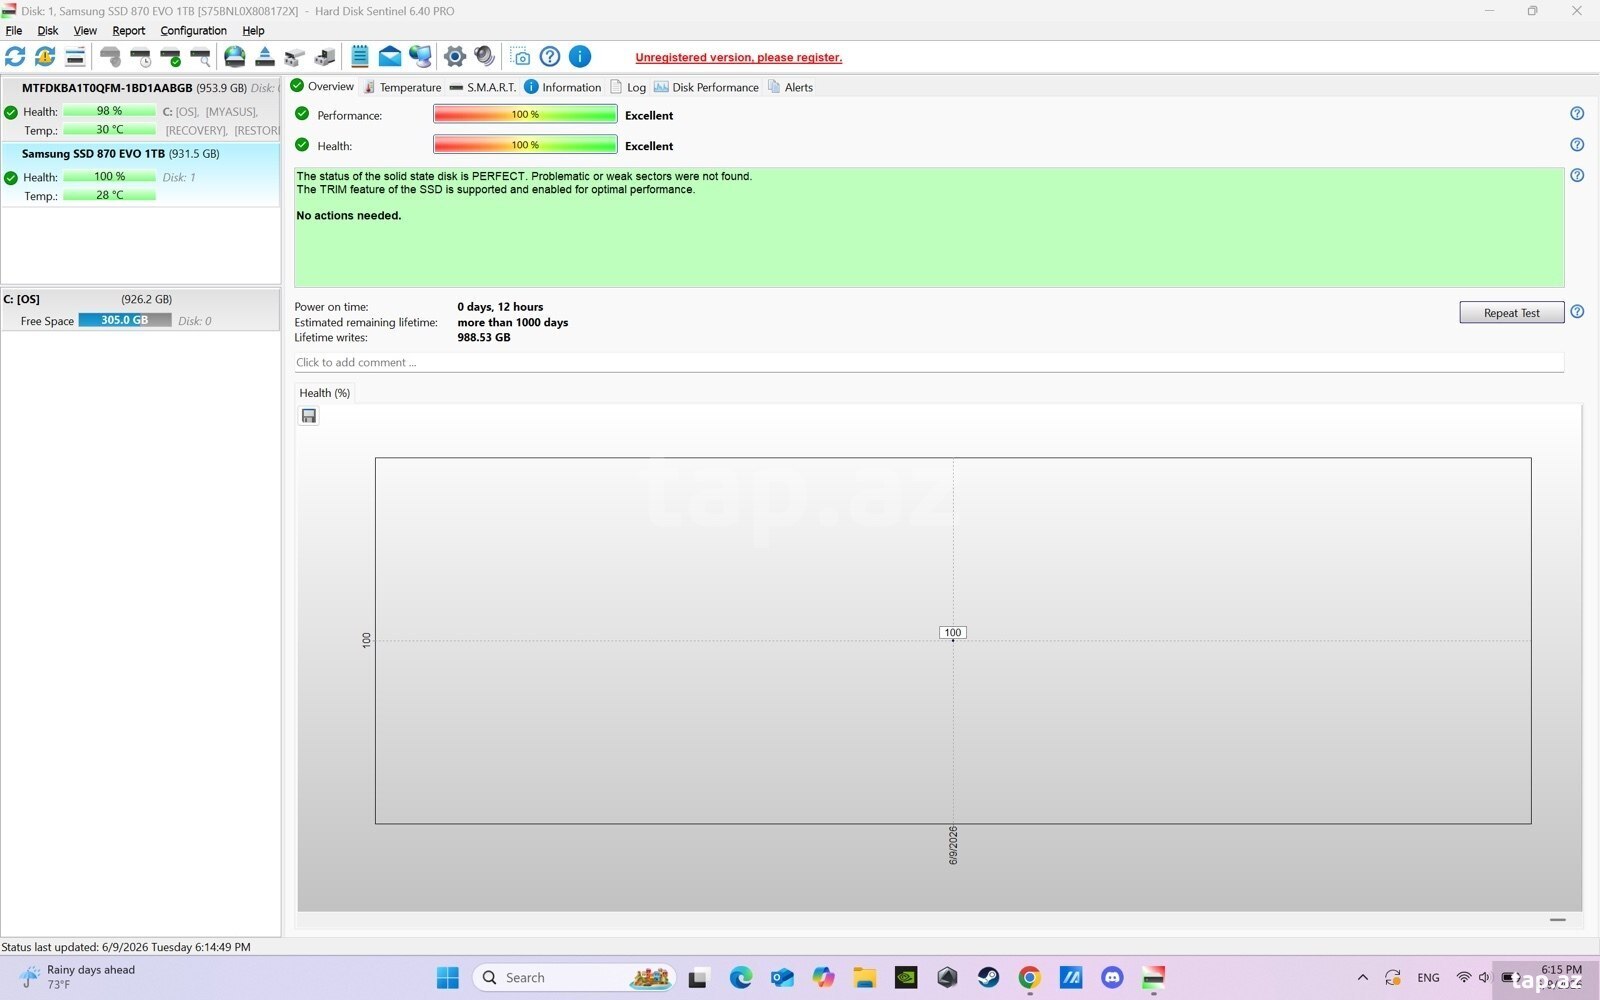Screen dimensions: 1600x1000
Task: Open the Configuration menu
Action: point(194,31)
